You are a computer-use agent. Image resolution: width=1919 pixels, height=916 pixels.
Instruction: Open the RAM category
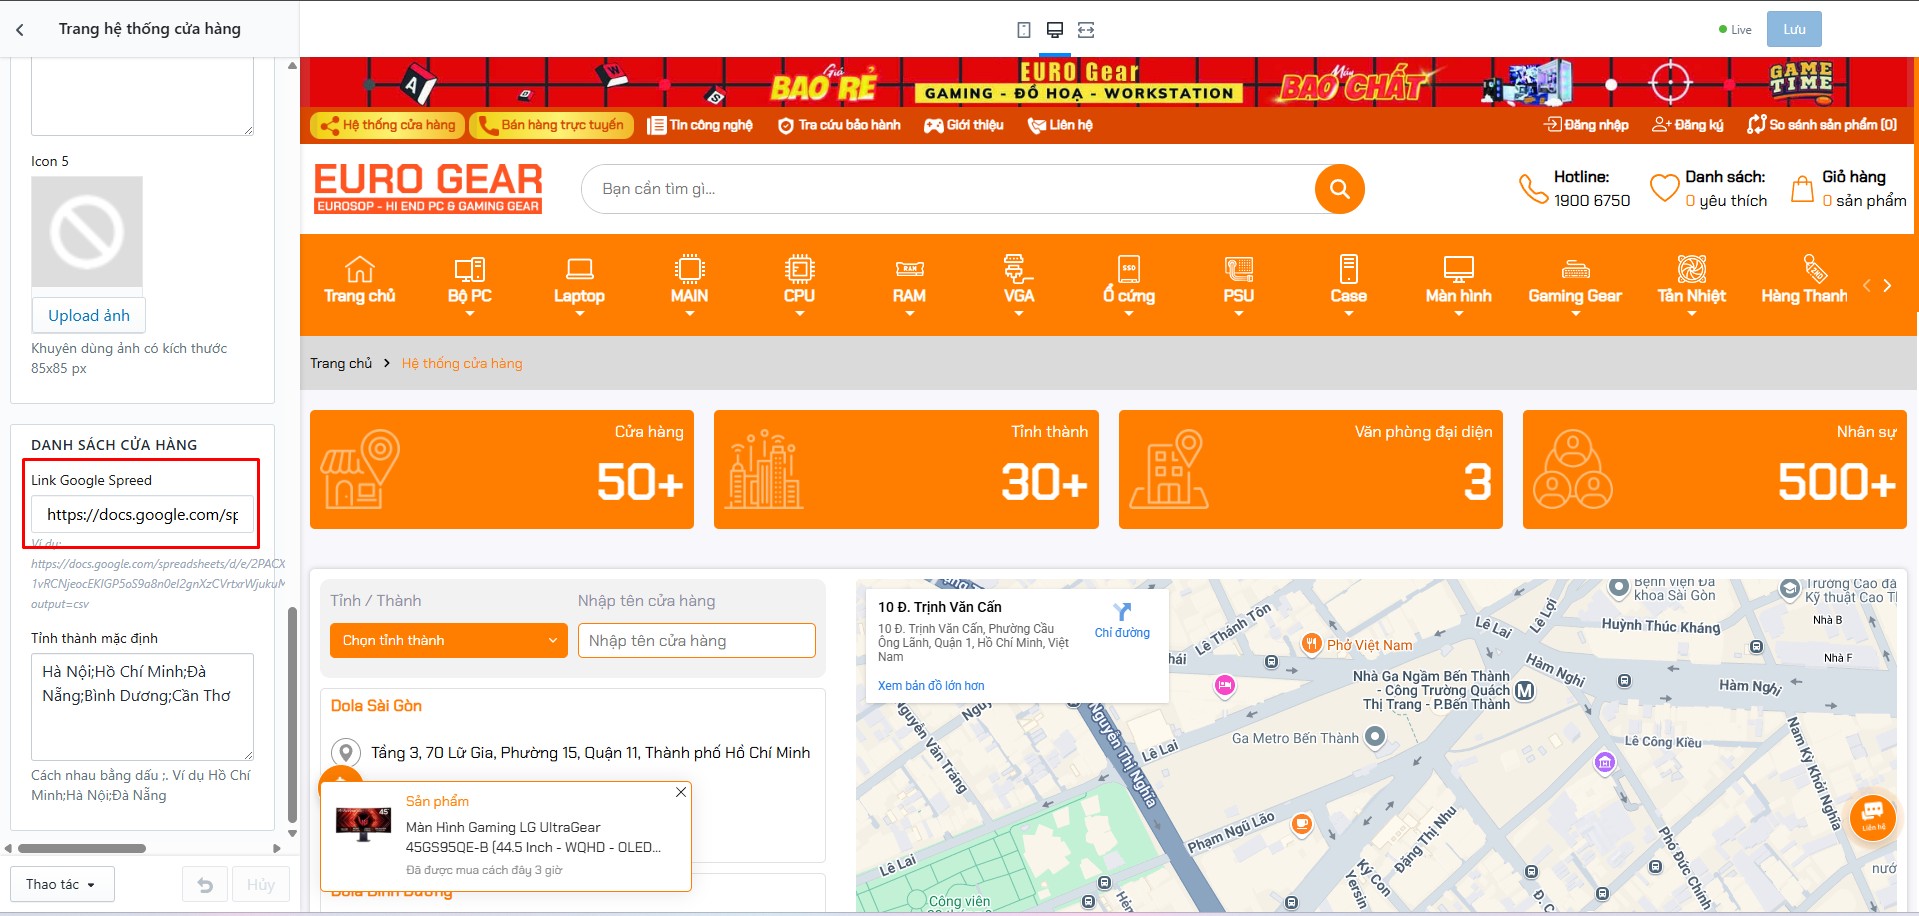(x=909, y=280)
